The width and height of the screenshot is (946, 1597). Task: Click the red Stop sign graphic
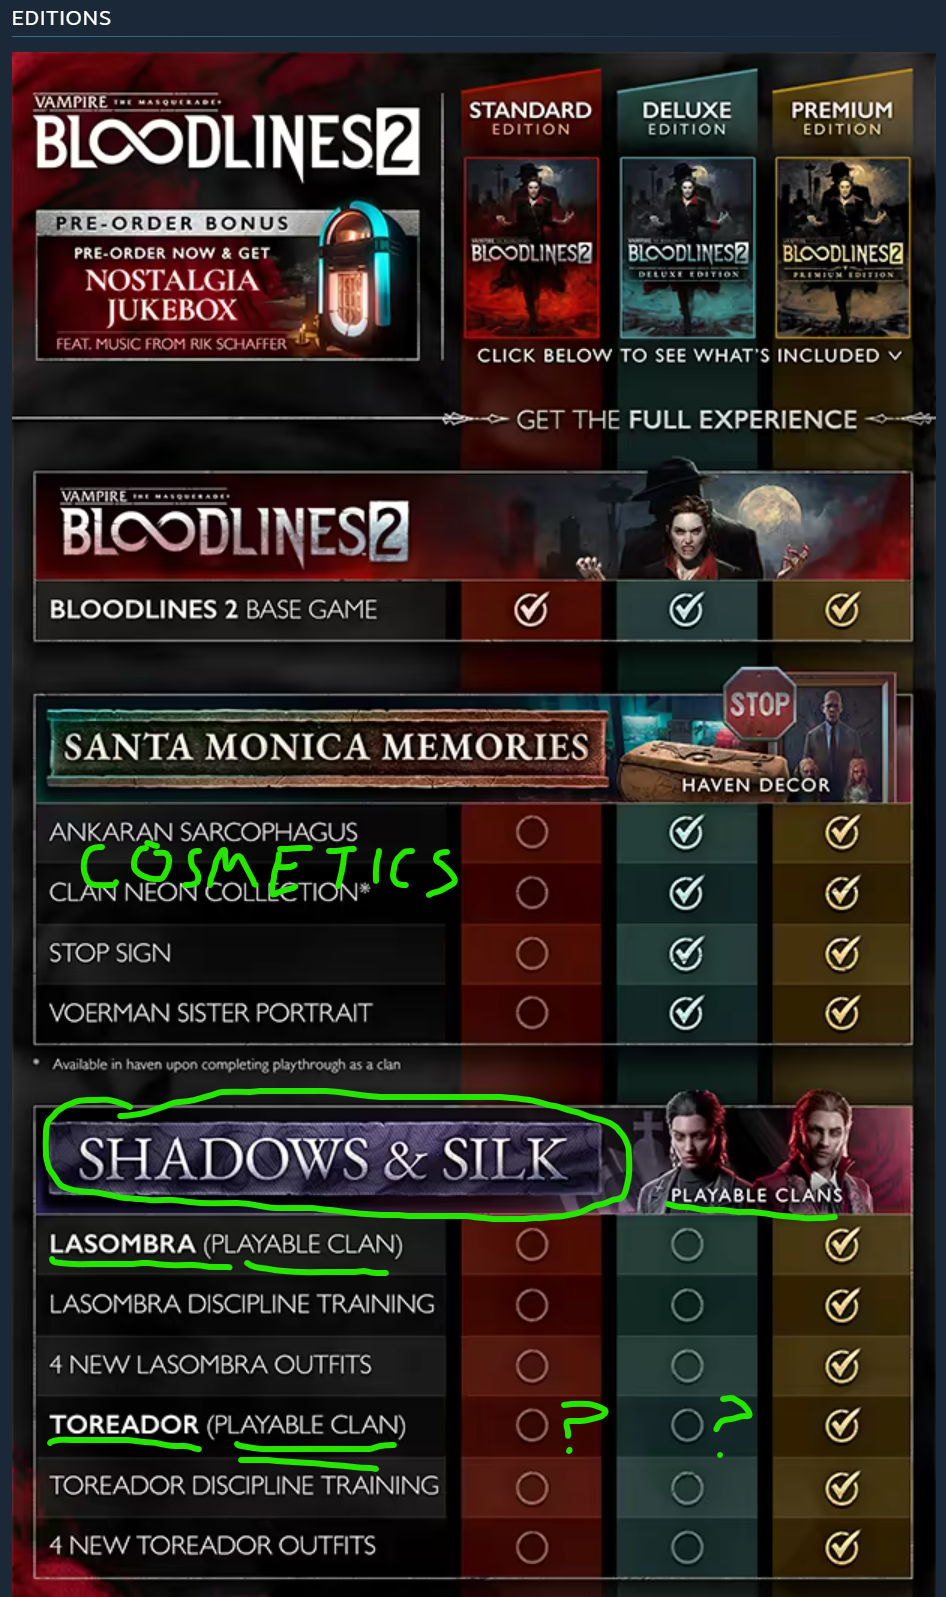click(759, 704)
